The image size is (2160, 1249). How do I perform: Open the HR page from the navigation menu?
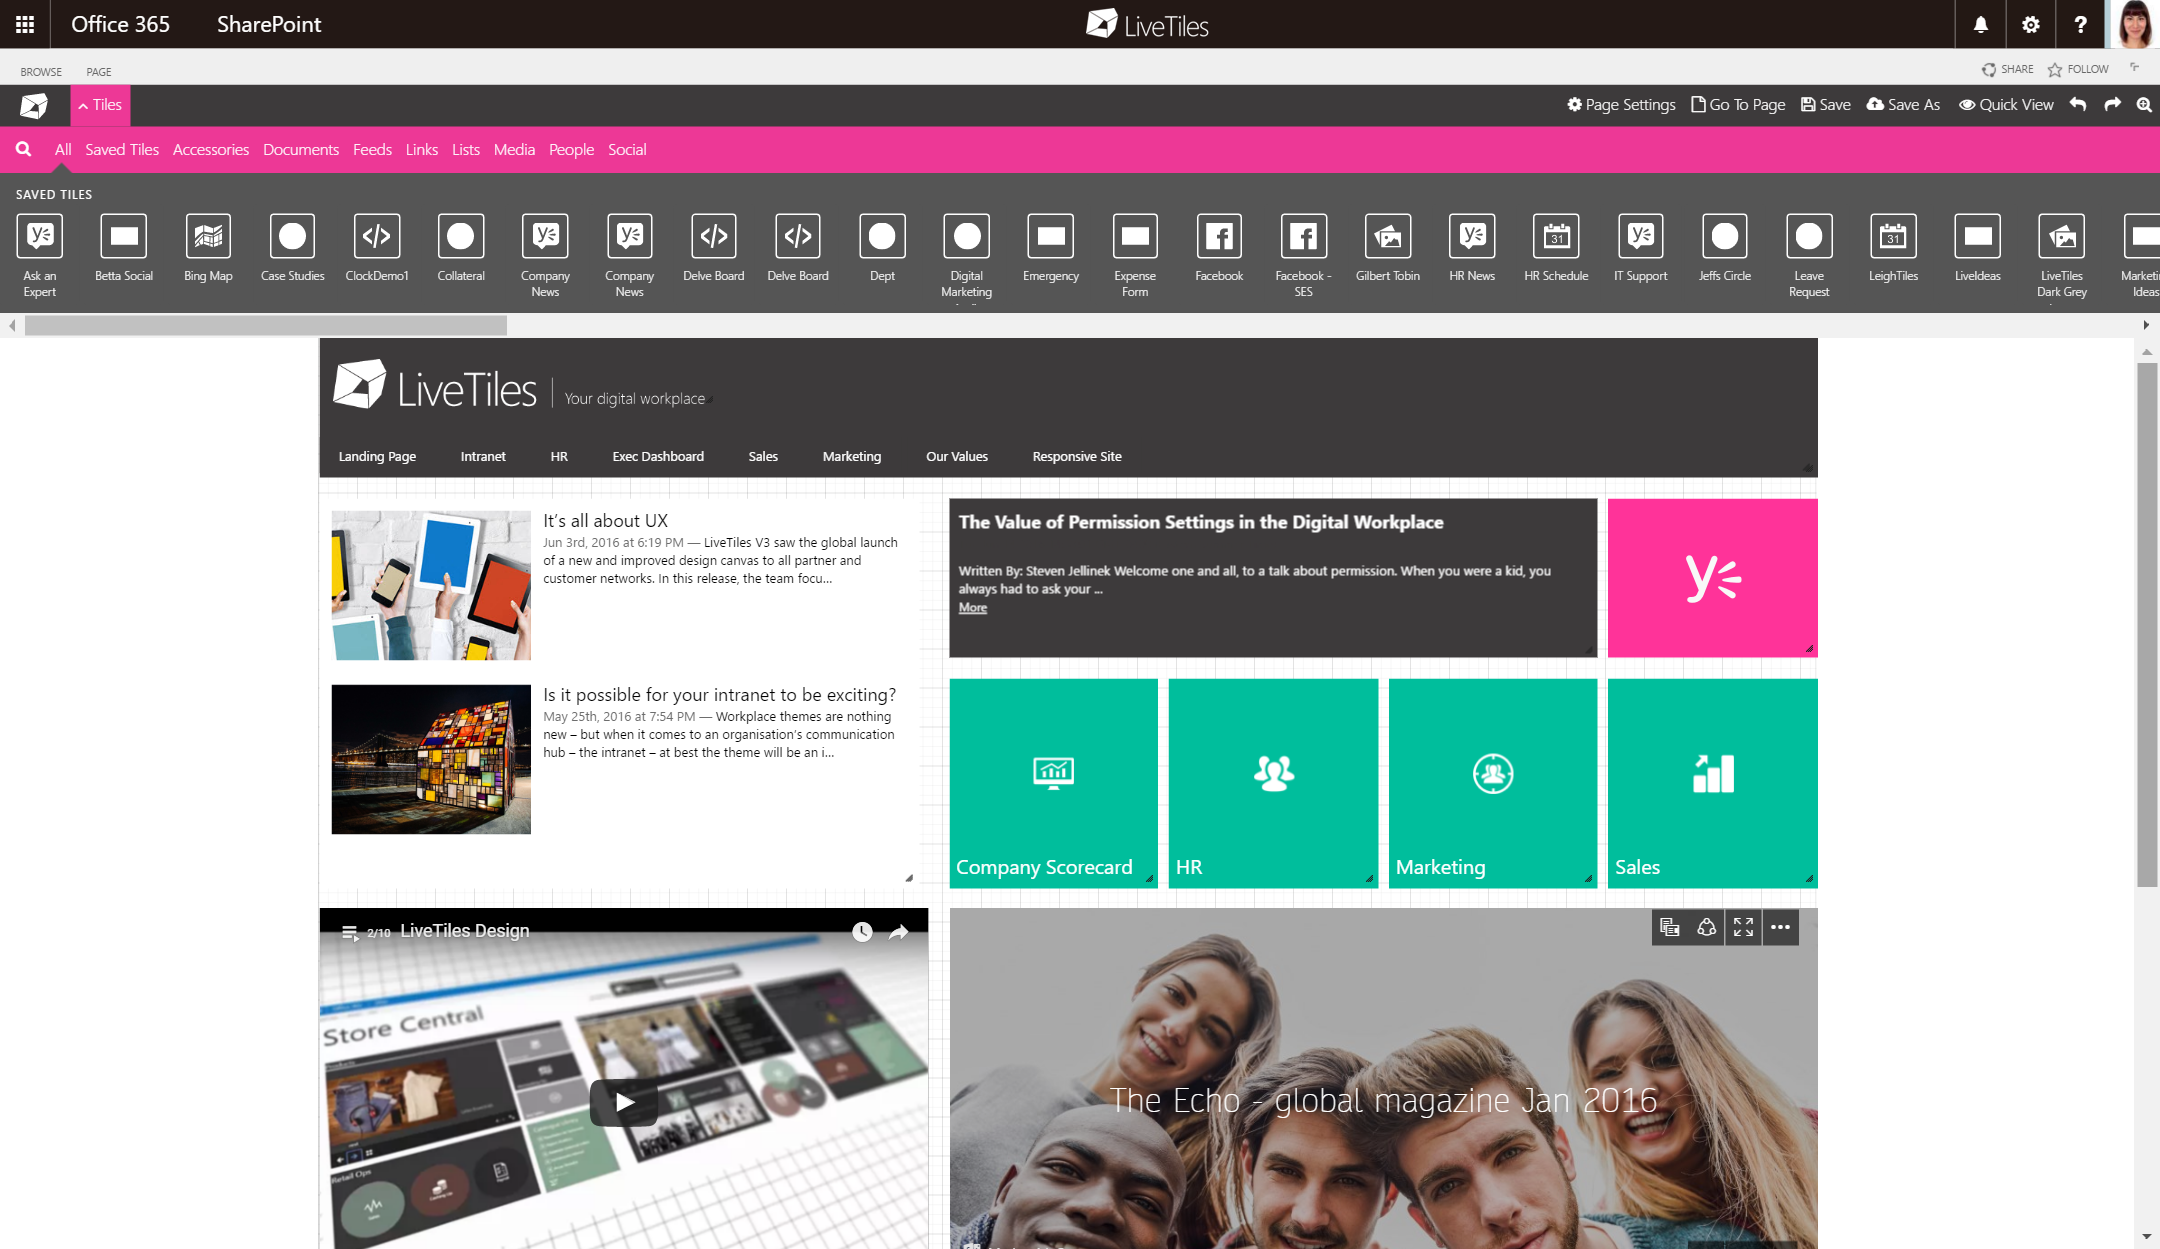558,456
